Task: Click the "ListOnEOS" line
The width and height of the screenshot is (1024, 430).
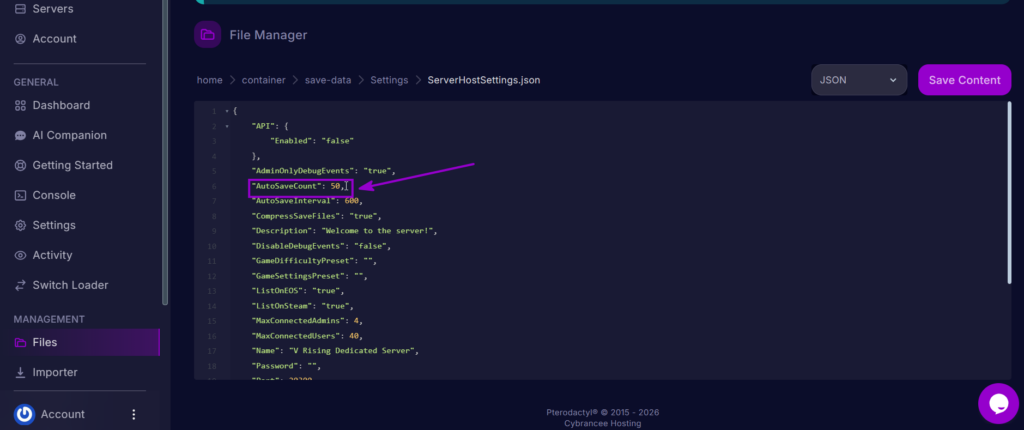Action: click(297, 291)
